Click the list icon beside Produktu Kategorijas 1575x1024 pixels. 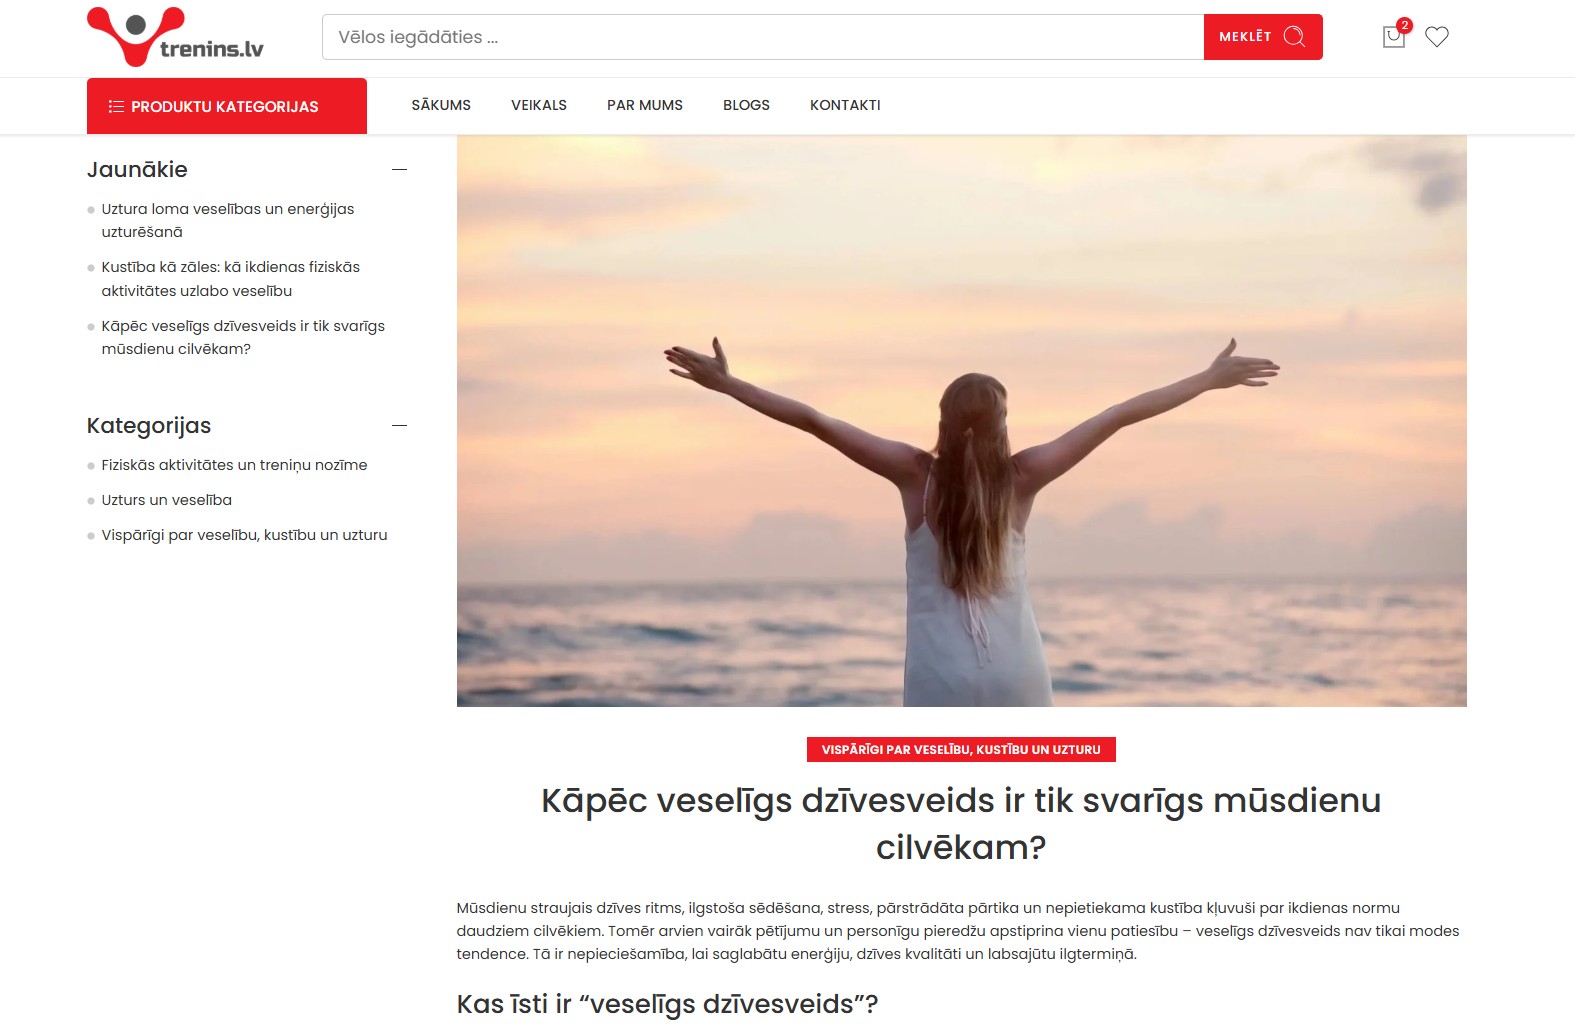[116, 106]
